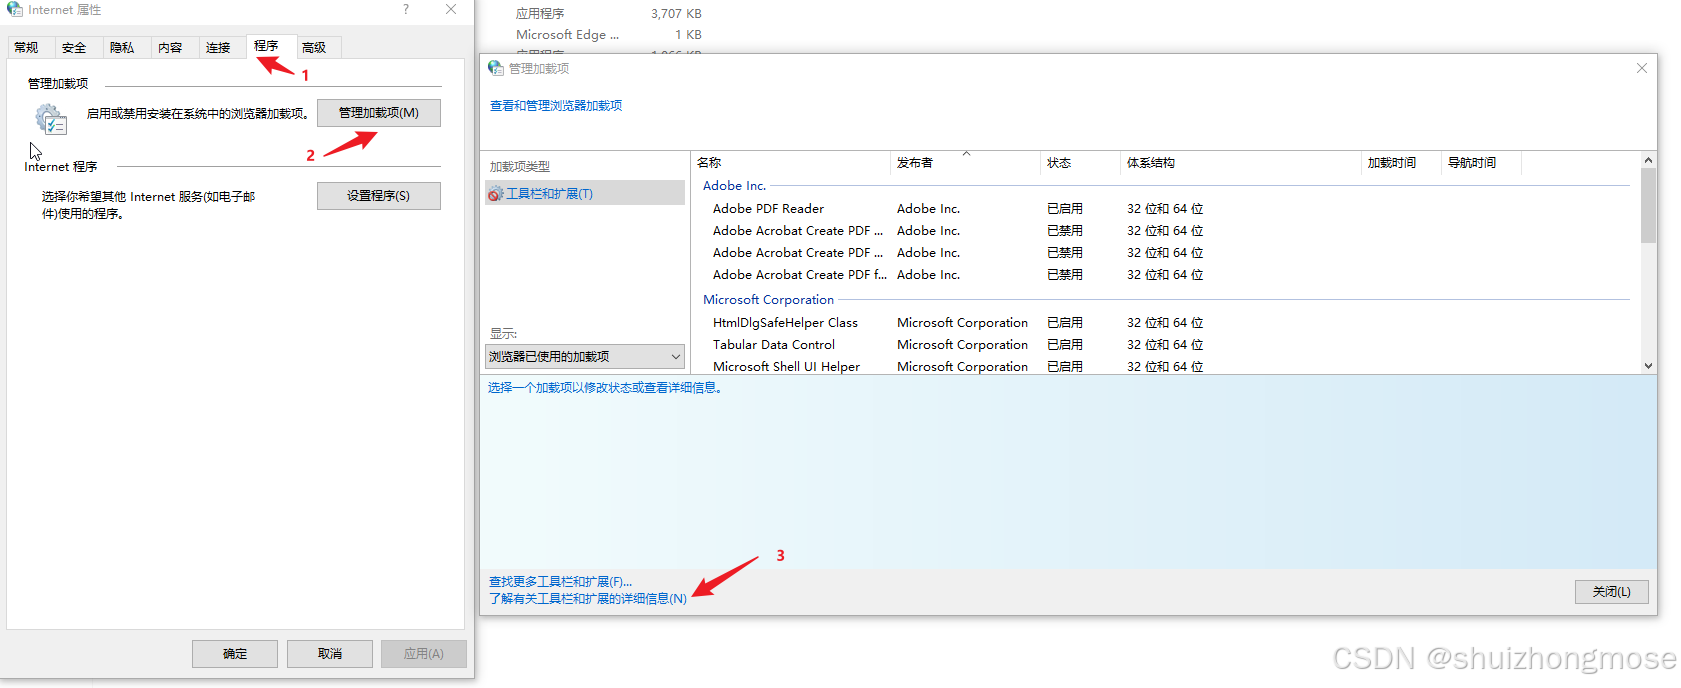
Task: Click the Internet Properties globe title icon
Action: pyautogui.click(x=14, y=9)
